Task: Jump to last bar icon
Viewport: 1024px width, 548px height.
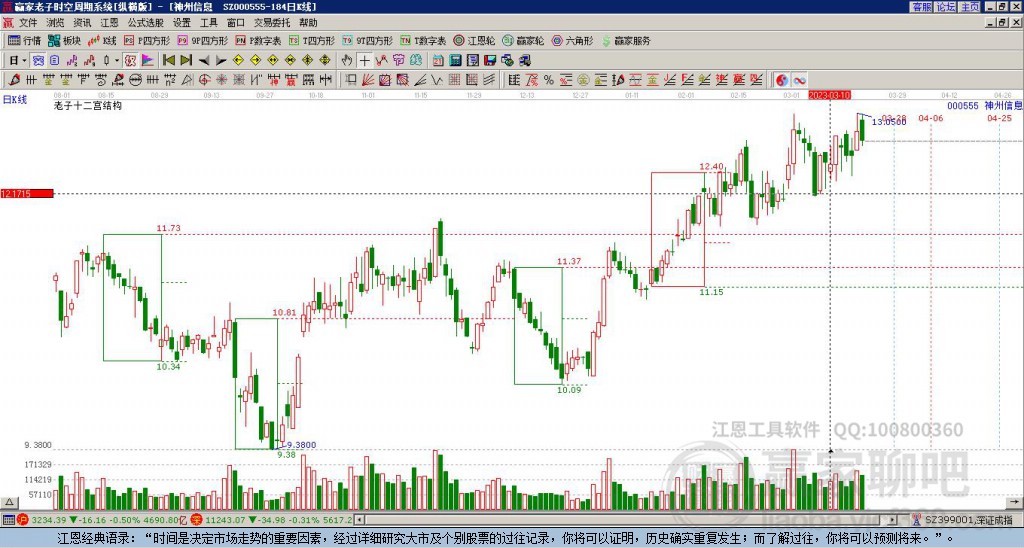Action: [186, 61]
